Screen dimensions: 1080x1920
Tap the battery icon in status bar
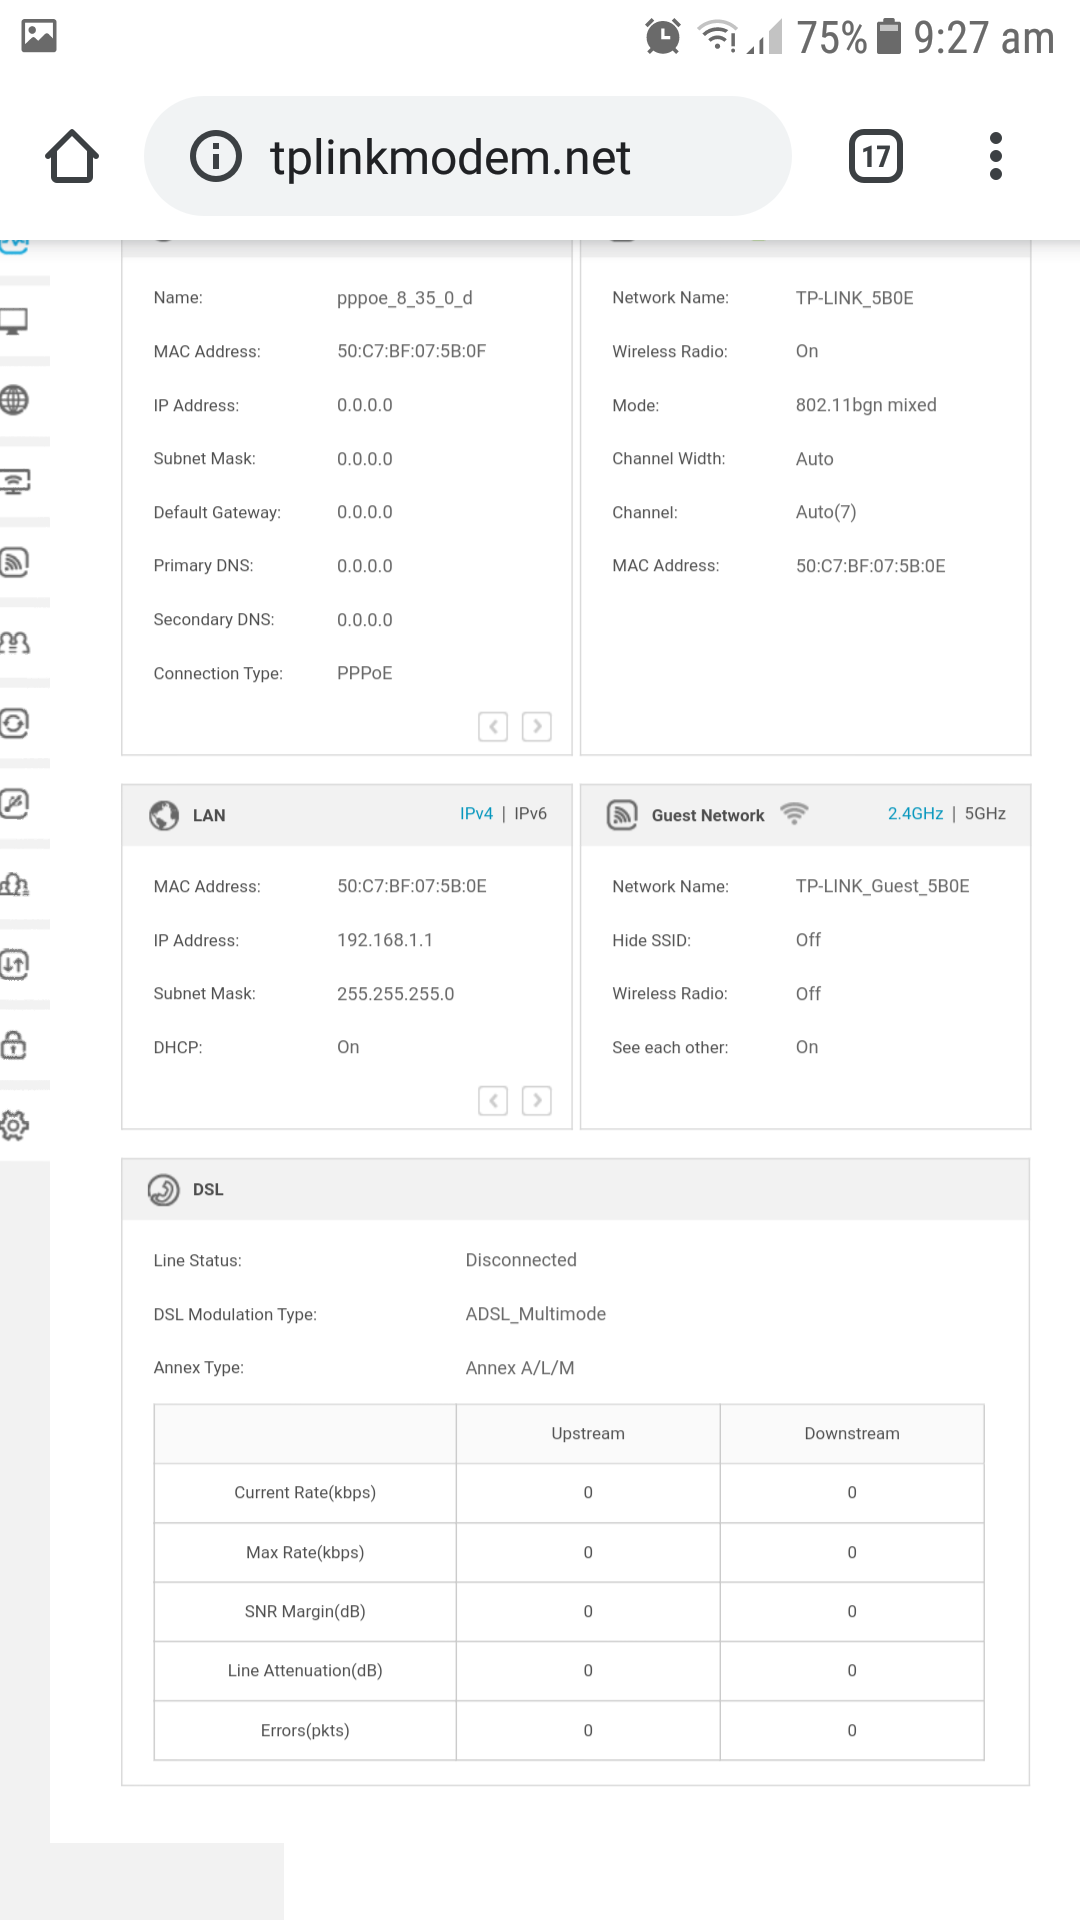click(888, 37)
